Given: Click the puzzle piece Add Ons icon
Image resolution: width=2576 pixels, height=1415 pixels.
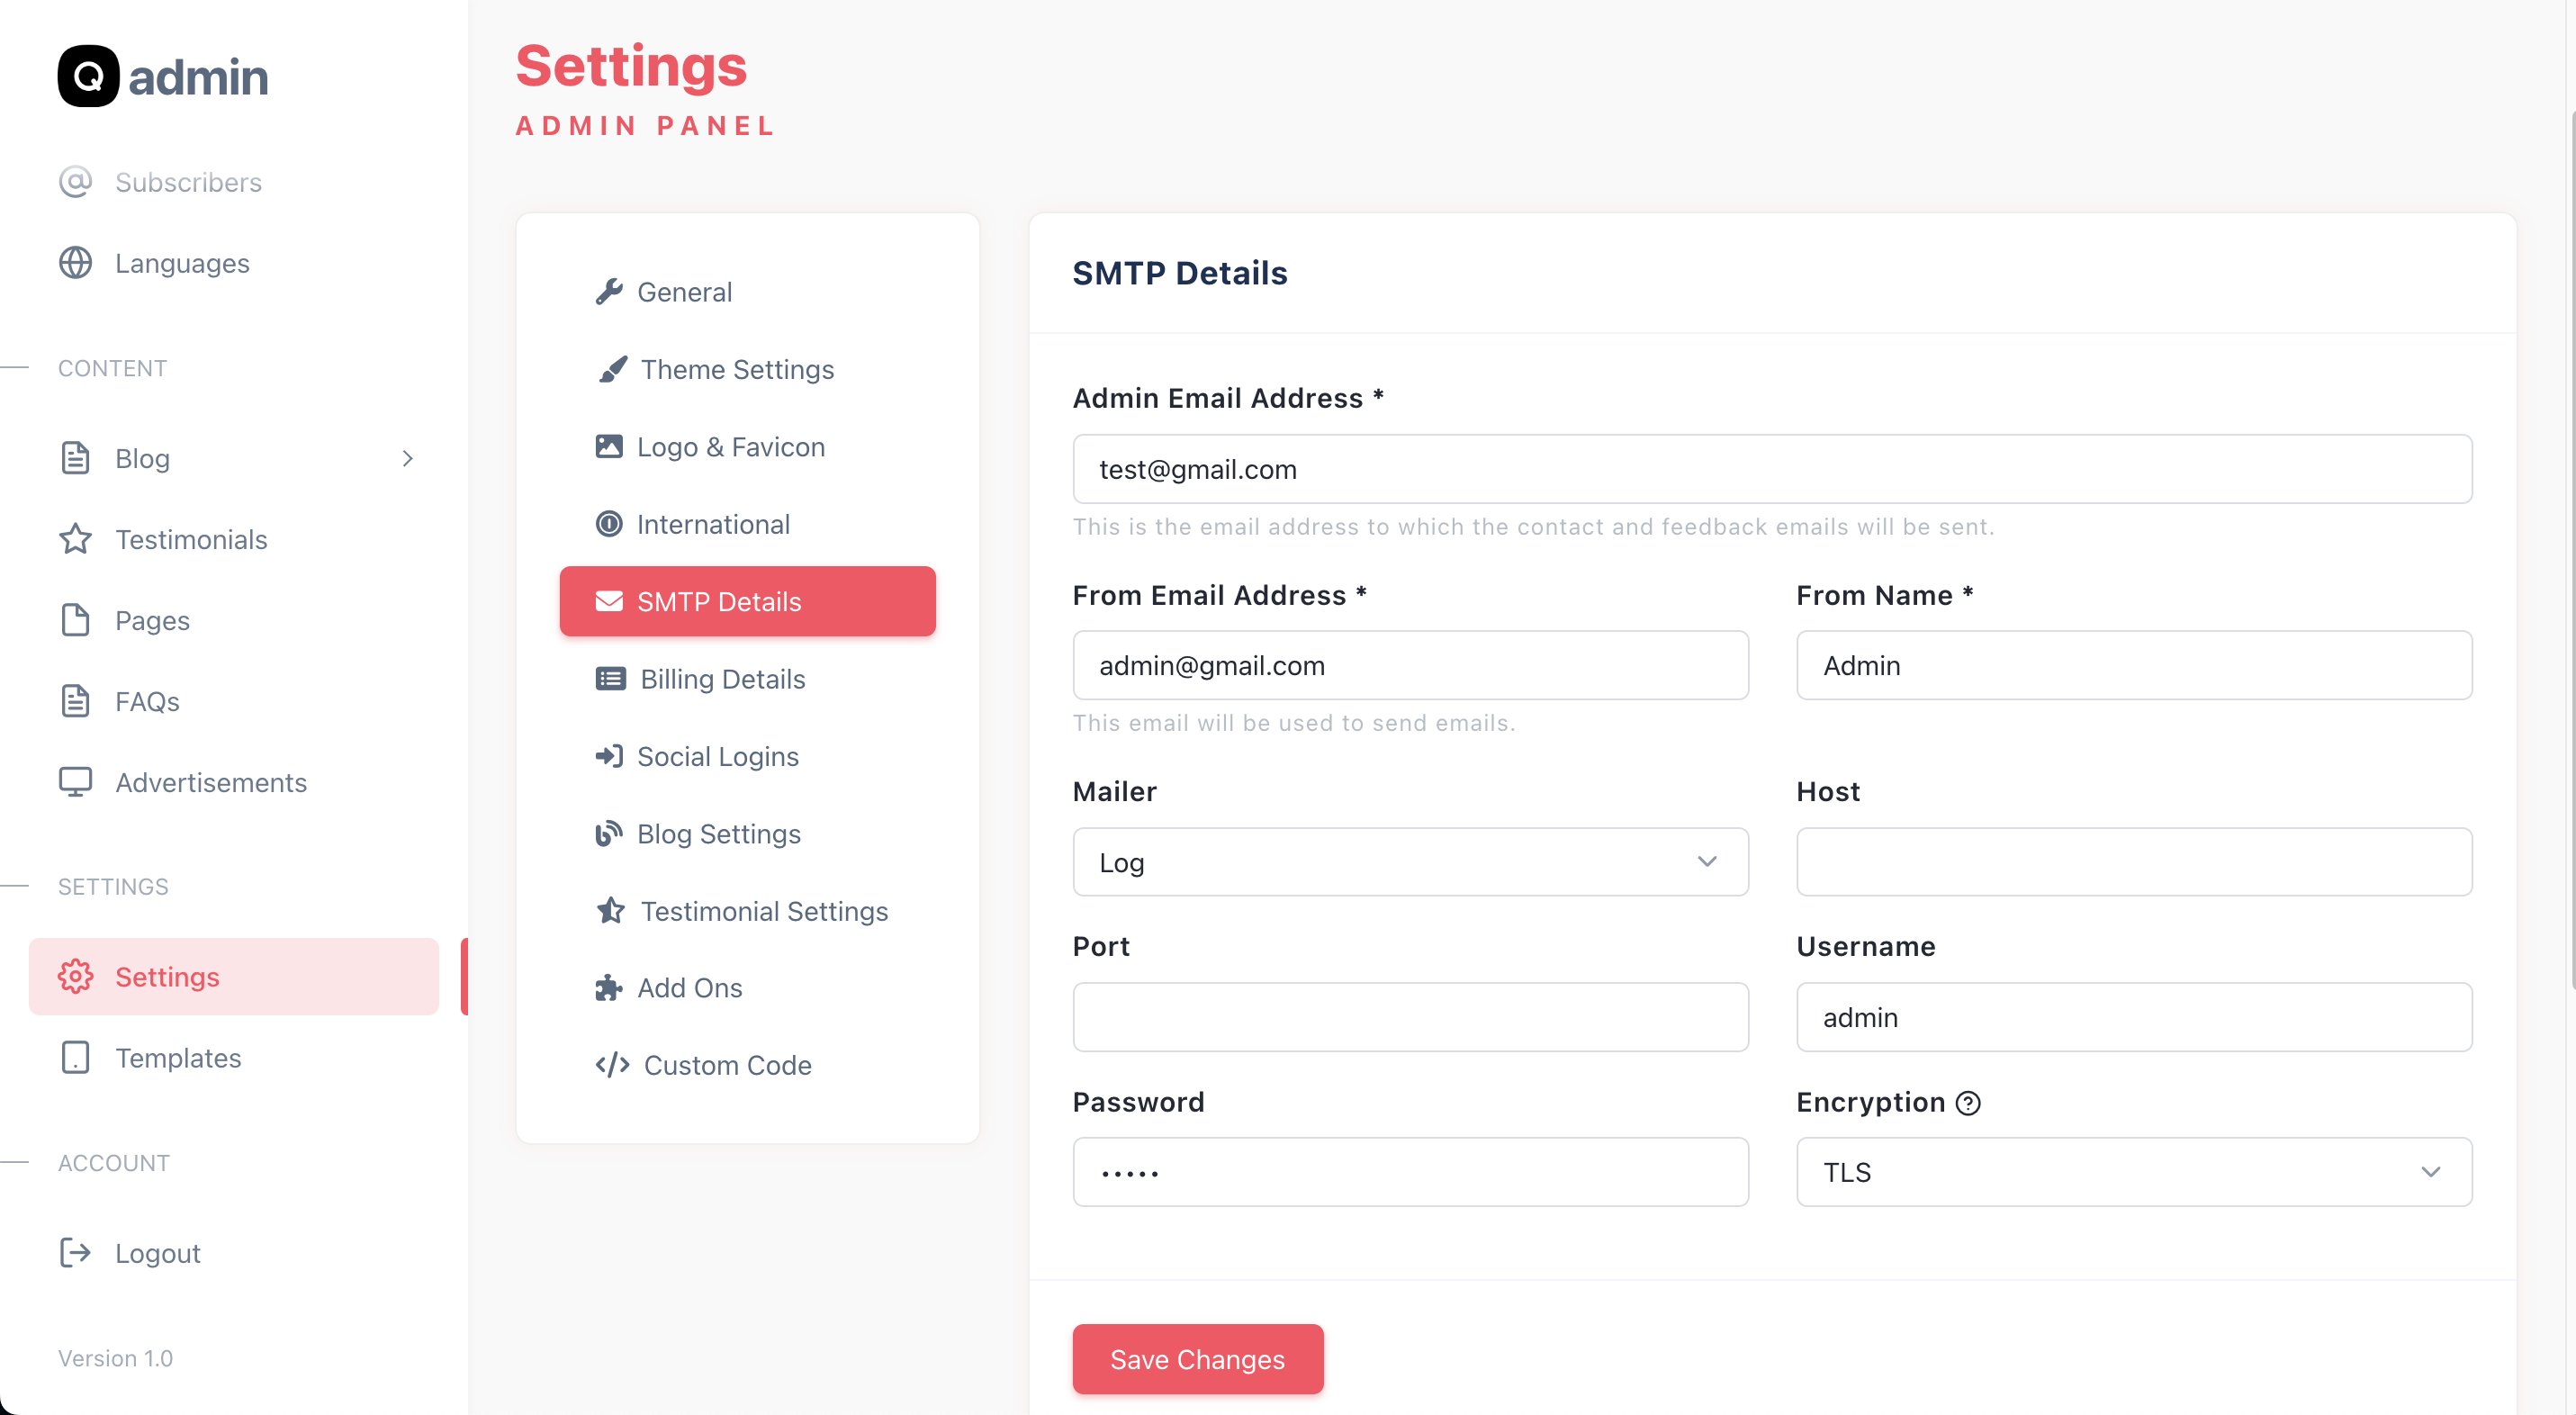Looking at the screenshot, I should click(609, 988).
